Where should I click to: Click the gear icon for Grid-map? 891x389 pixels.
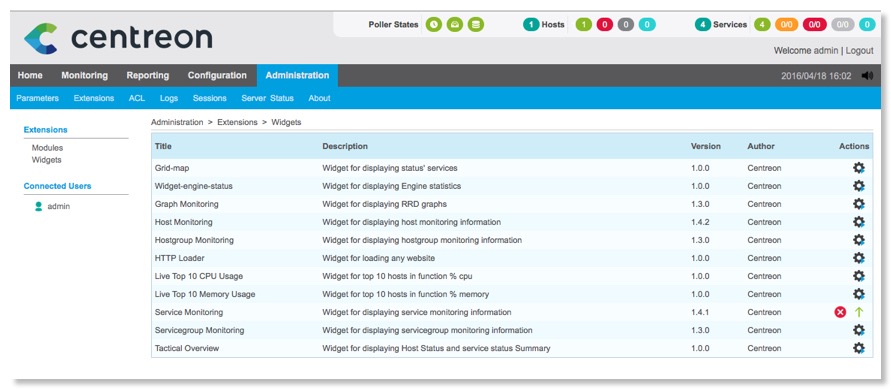tap(859, 168)
